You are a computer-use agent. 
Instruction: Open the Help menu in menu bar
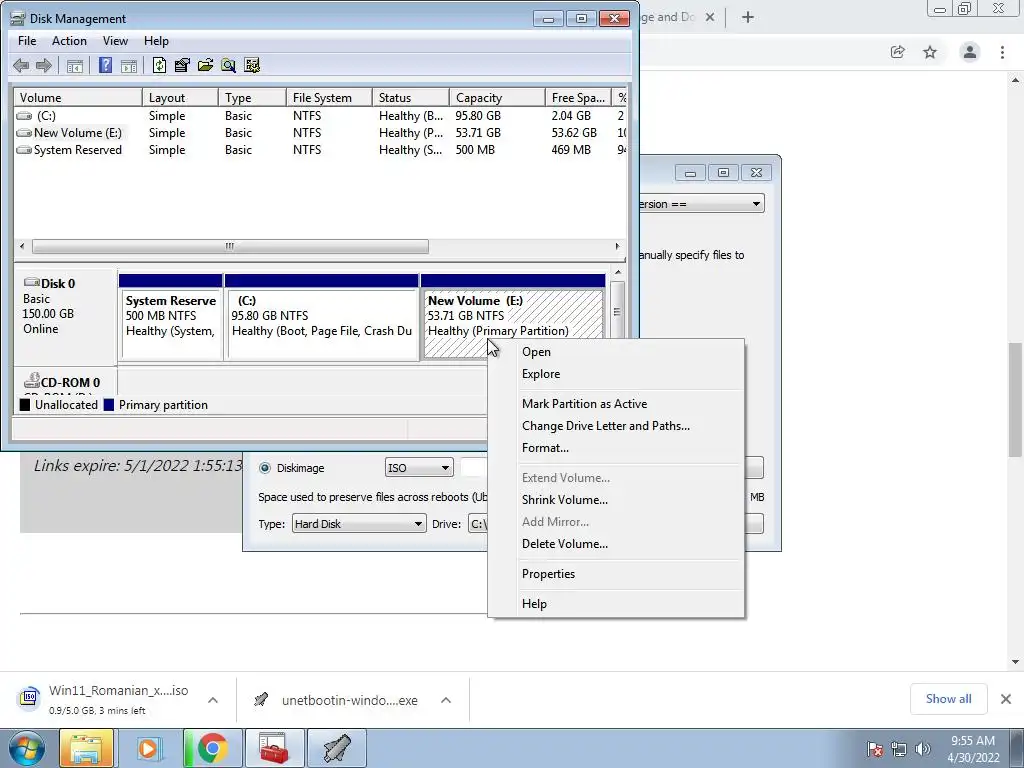coord(156,40)
